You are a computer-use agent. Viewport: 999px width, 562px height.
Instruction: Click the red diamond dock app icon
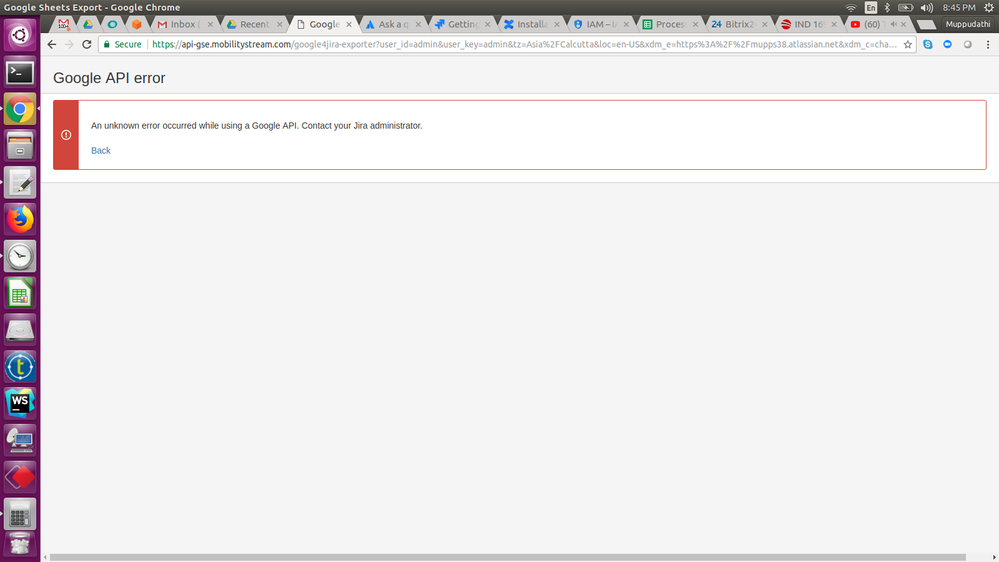coord(20,477)
